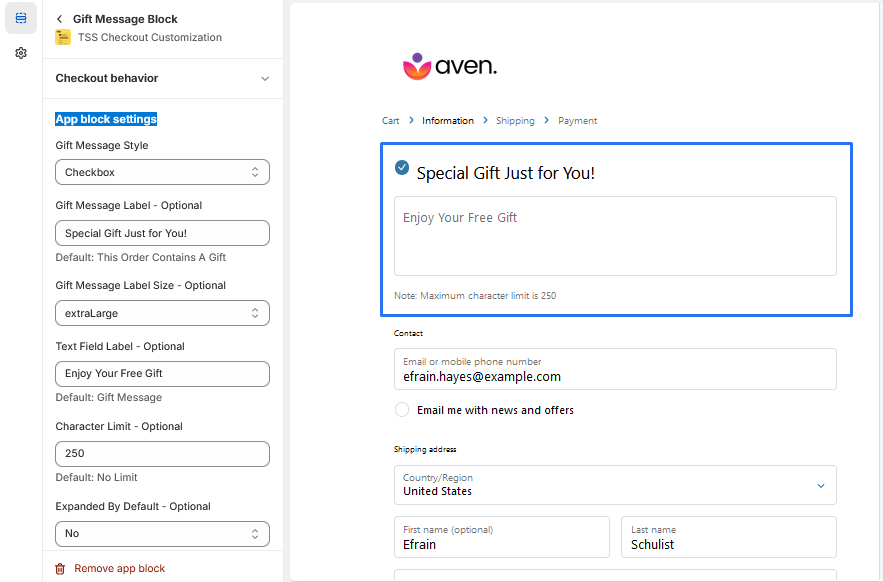Open the Country/Region dropdown
This screenshot has height=582, width=883.
pyautogui.click(x=615, y=485)
